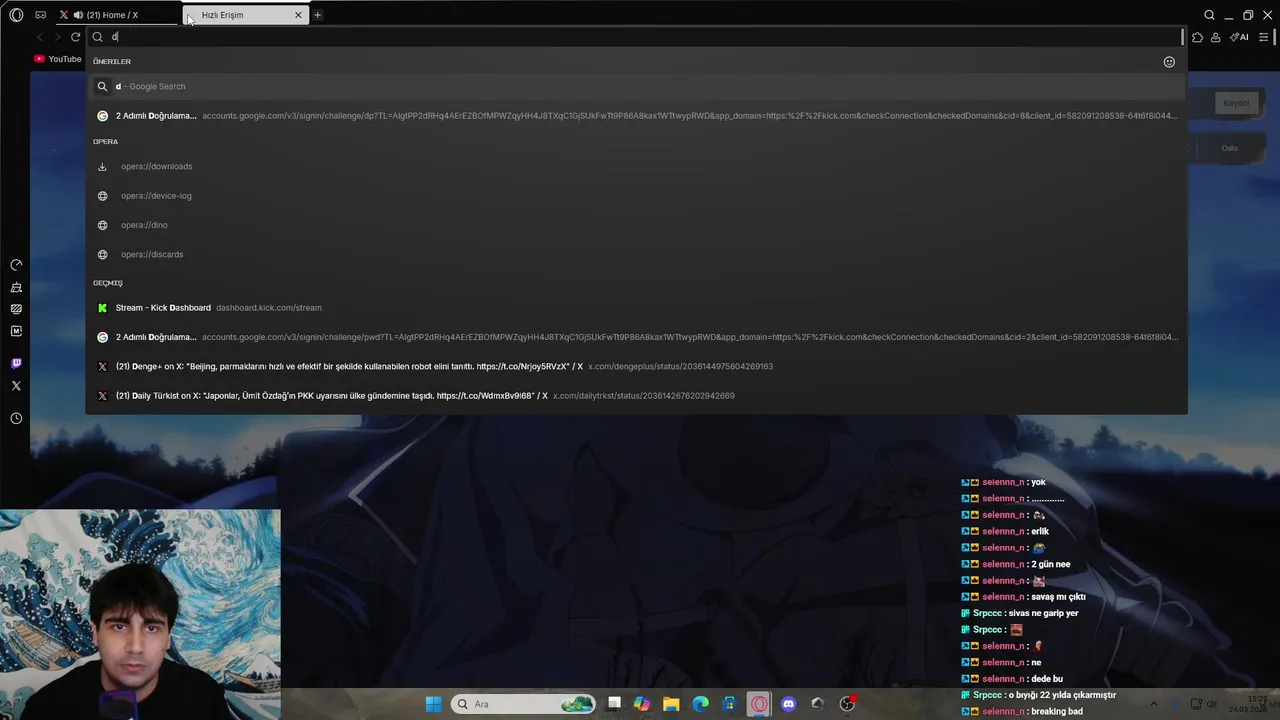This screenshot has height=720, width=1280.
Task: Open 2 Adımlı Doğrulama entry under Geçmiş
Action: coord(636,337)
